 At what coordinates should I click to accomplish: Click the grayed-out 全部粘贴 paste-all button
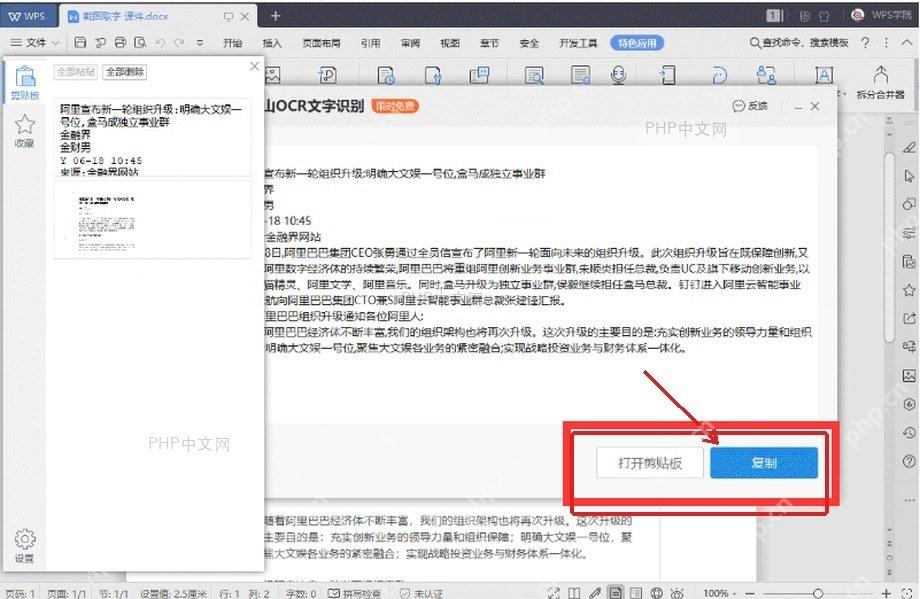(76, 72)
